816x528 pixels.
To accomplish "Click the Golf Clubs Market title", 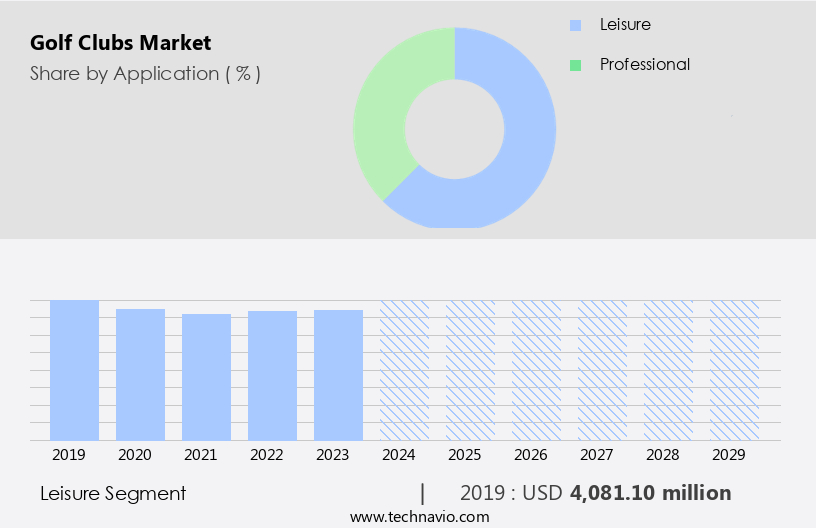I will pyautogui.click(x=121, y=43).
